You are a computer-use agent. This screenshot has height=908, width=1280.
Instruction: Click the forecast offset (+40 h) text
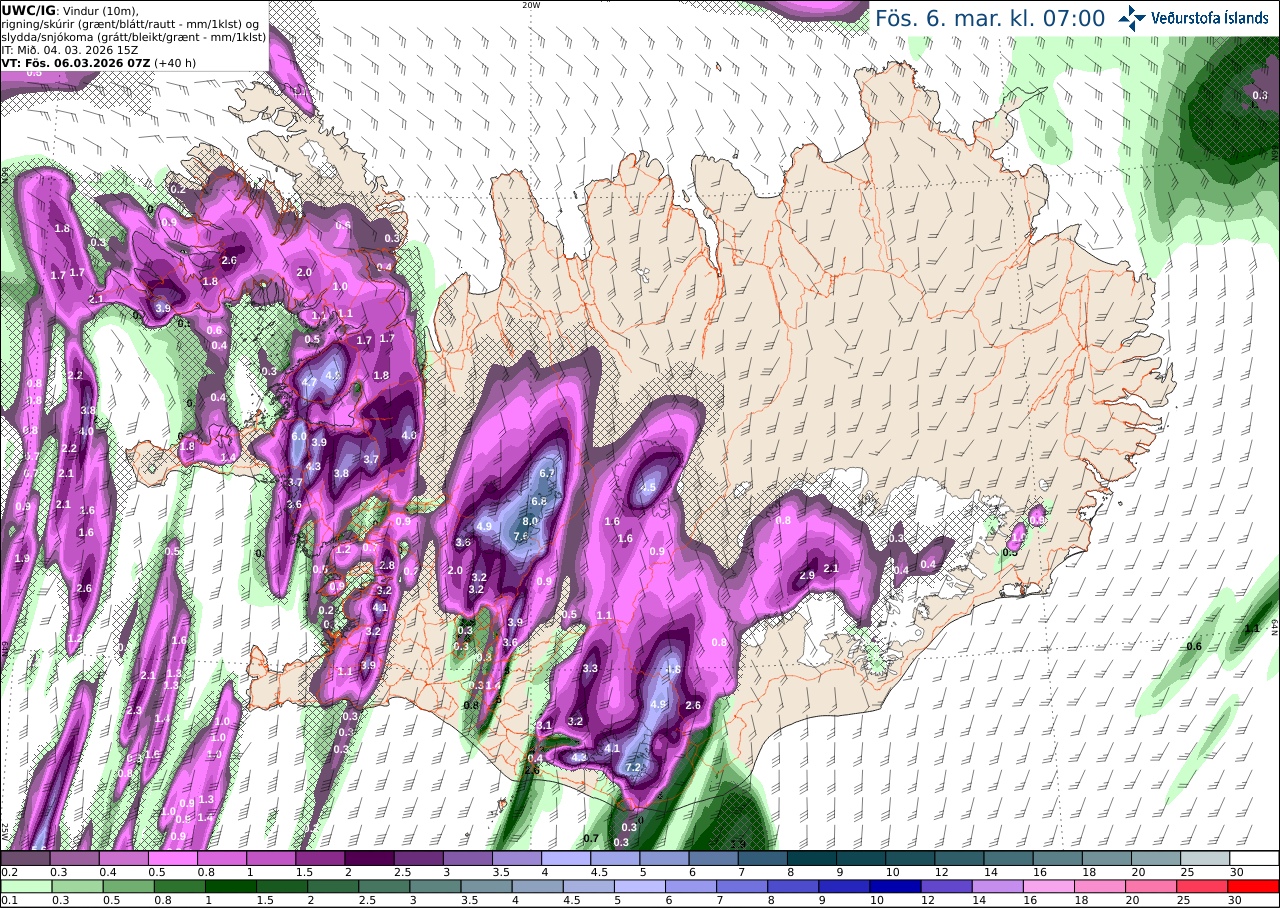click(x=174, y=63)
